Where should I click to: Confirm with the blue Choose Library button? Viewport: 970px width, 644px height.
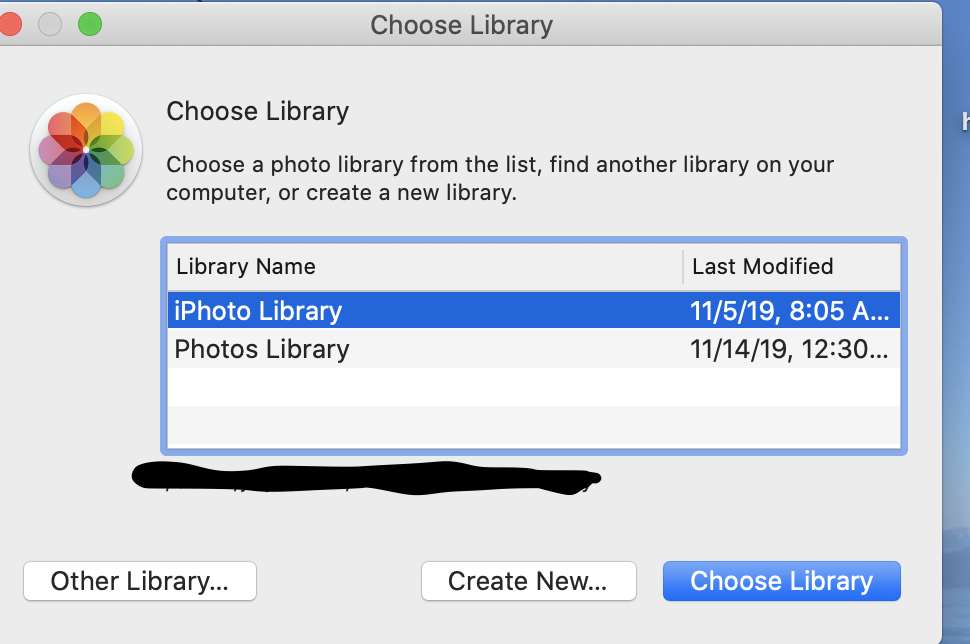click(x=781, y=581)
